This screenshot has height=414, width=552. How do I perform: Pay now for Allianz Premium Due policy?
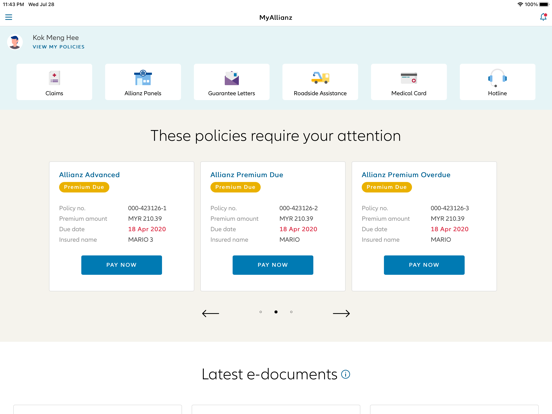click(x=273, y=265)
